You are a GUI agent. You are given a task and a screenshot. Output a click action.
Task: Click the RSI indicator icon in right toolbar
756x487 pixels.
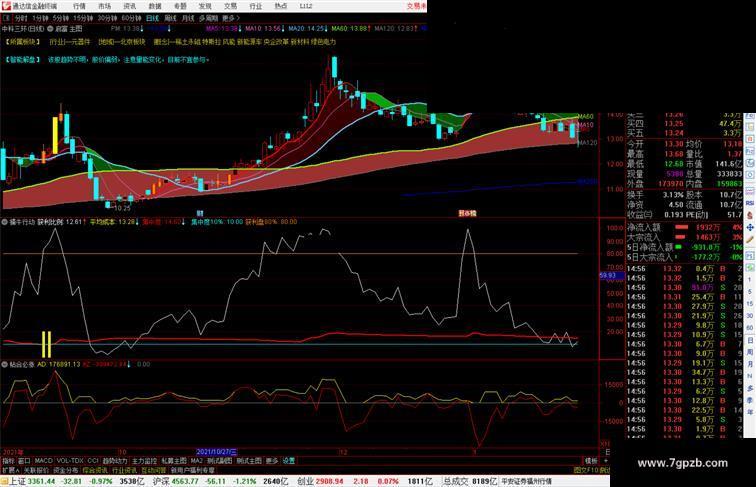pos(750,203)
